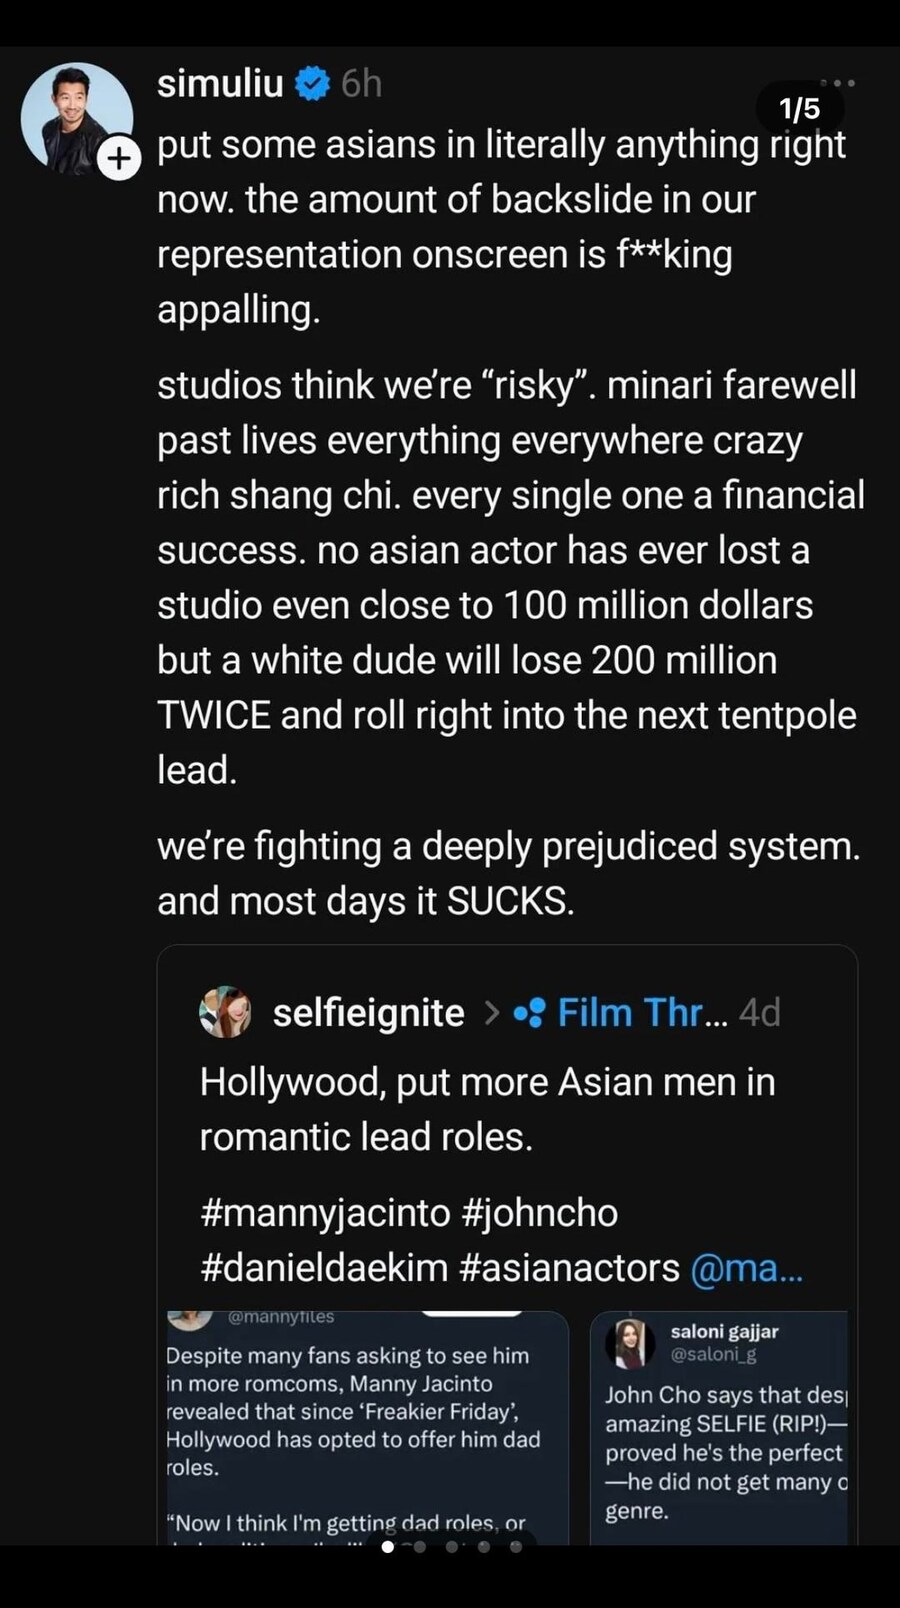Tap the #asianactors hashtag
Viewport: 900px width, 1608px height.
point(569,1268)
